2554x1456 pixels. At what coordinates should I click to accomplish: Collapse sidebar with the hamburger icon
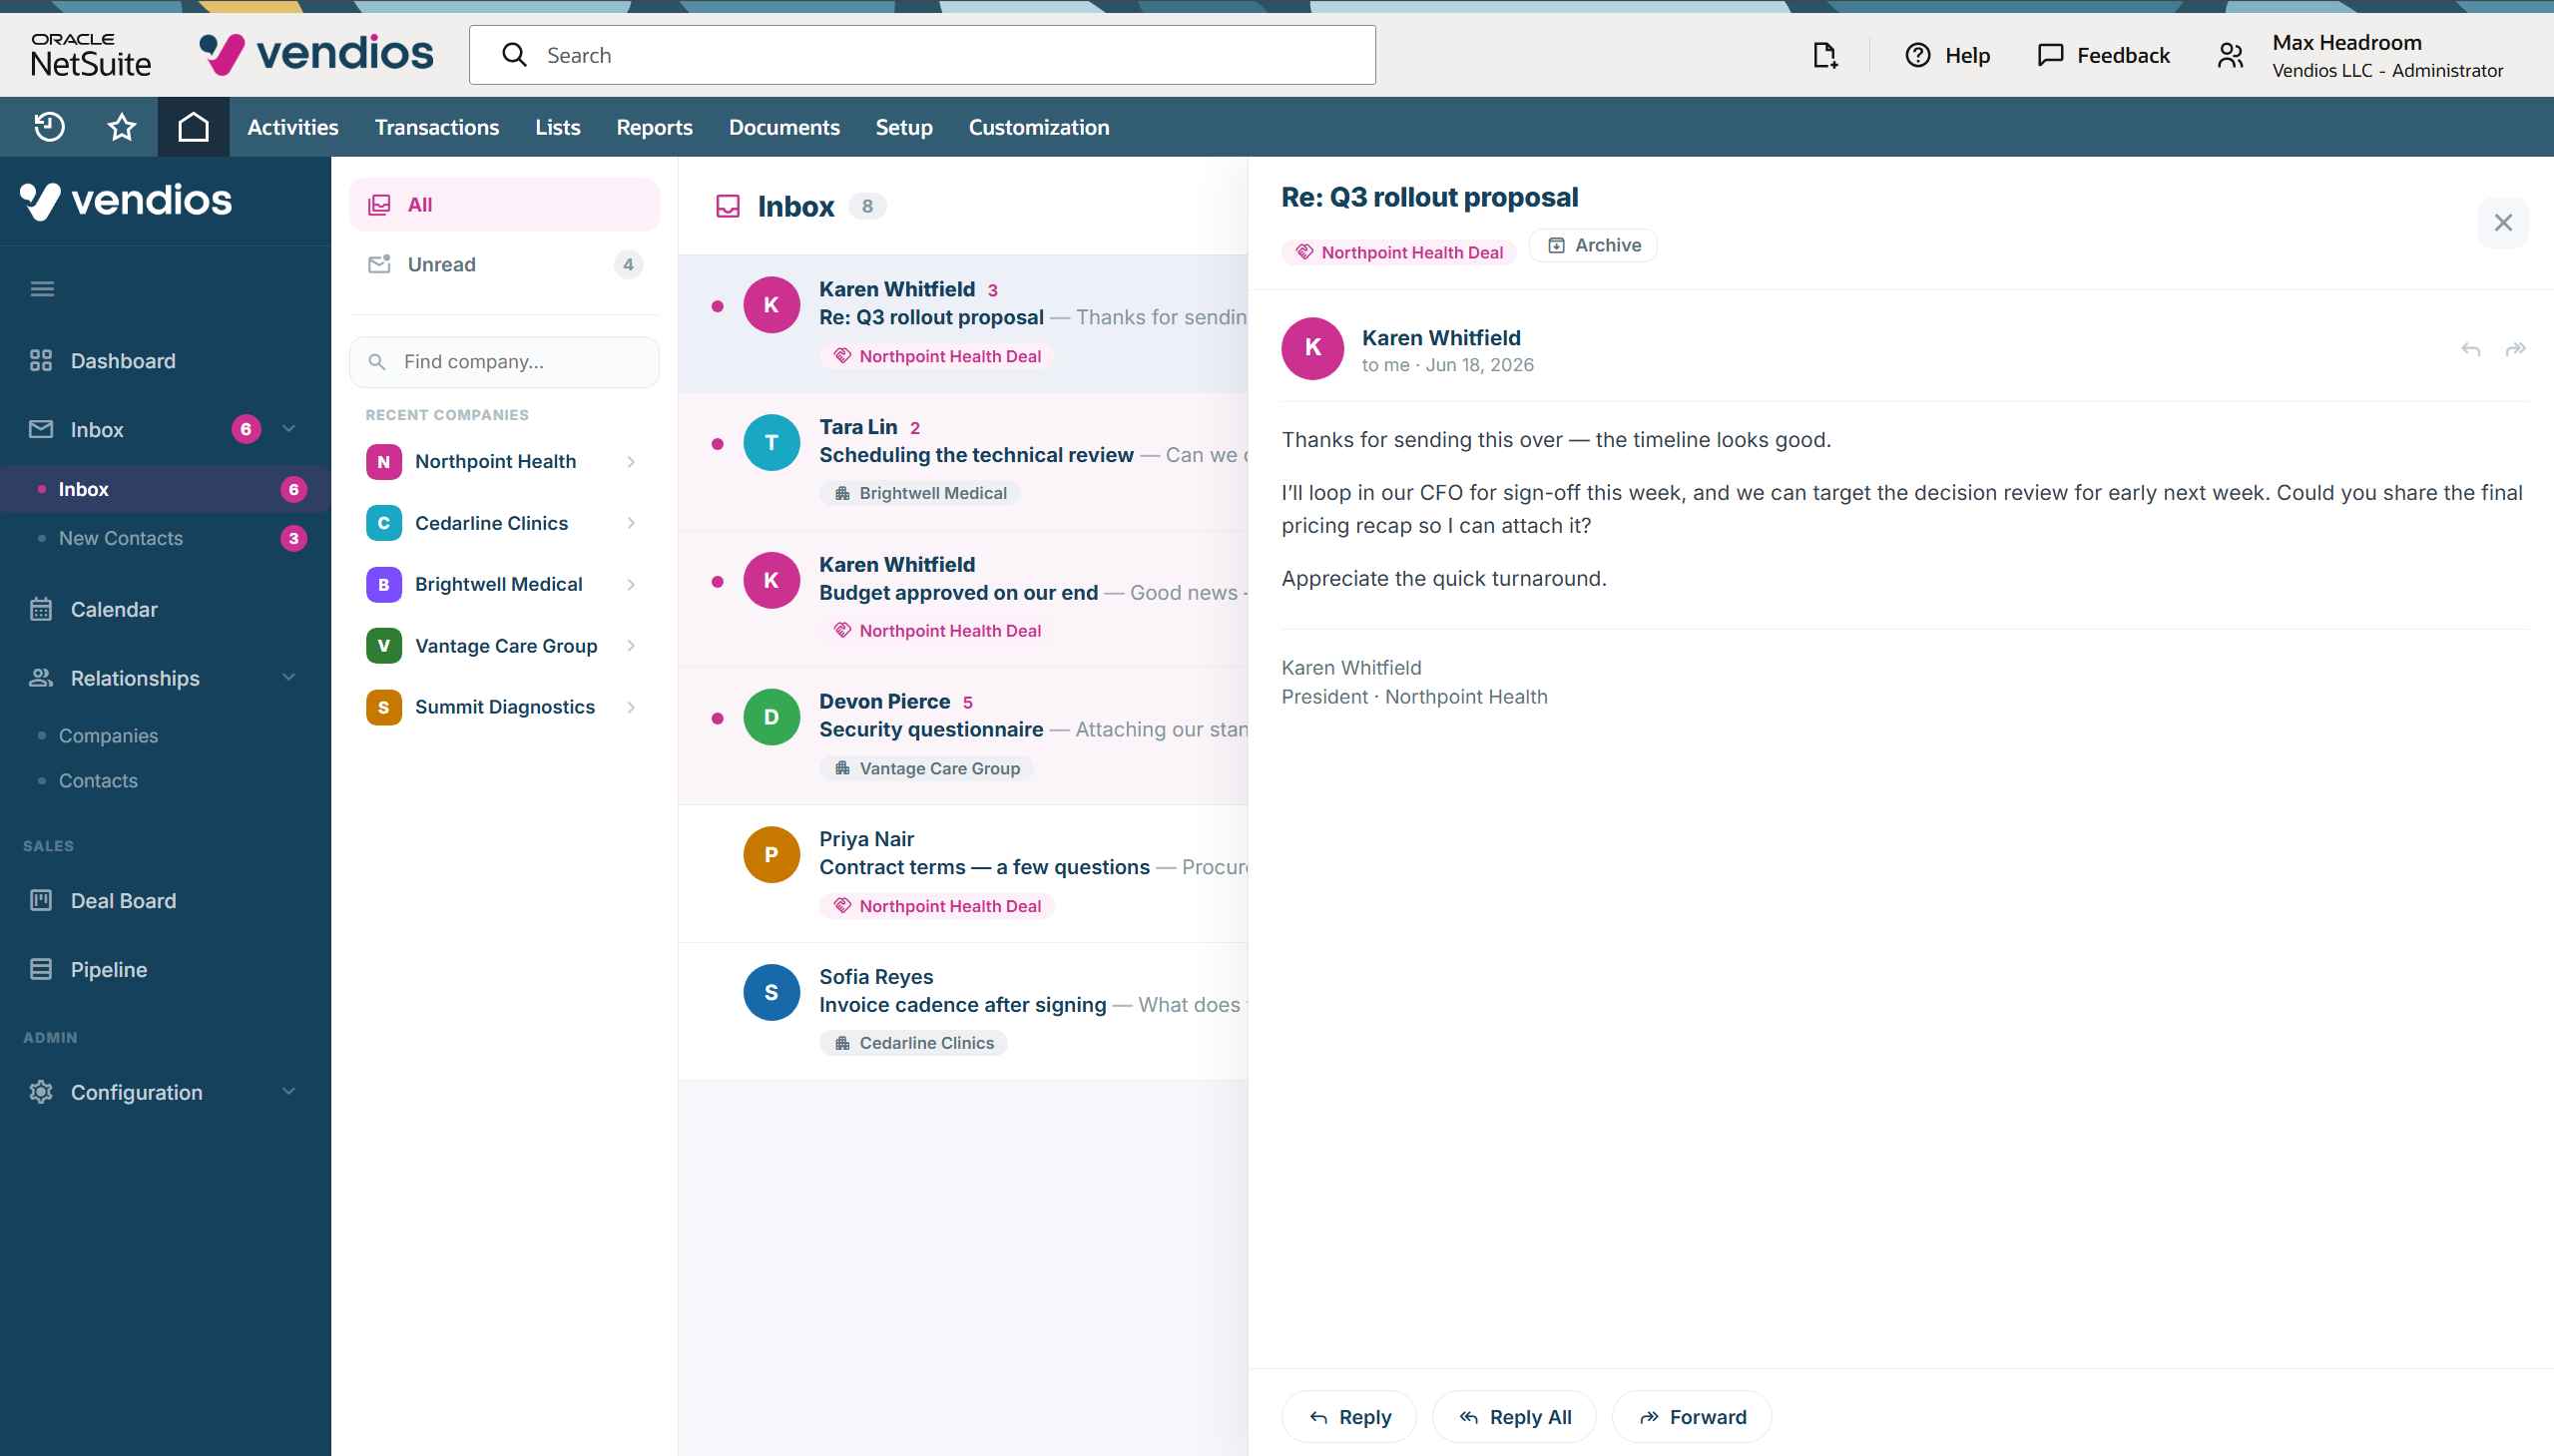[x=42, y=289]
